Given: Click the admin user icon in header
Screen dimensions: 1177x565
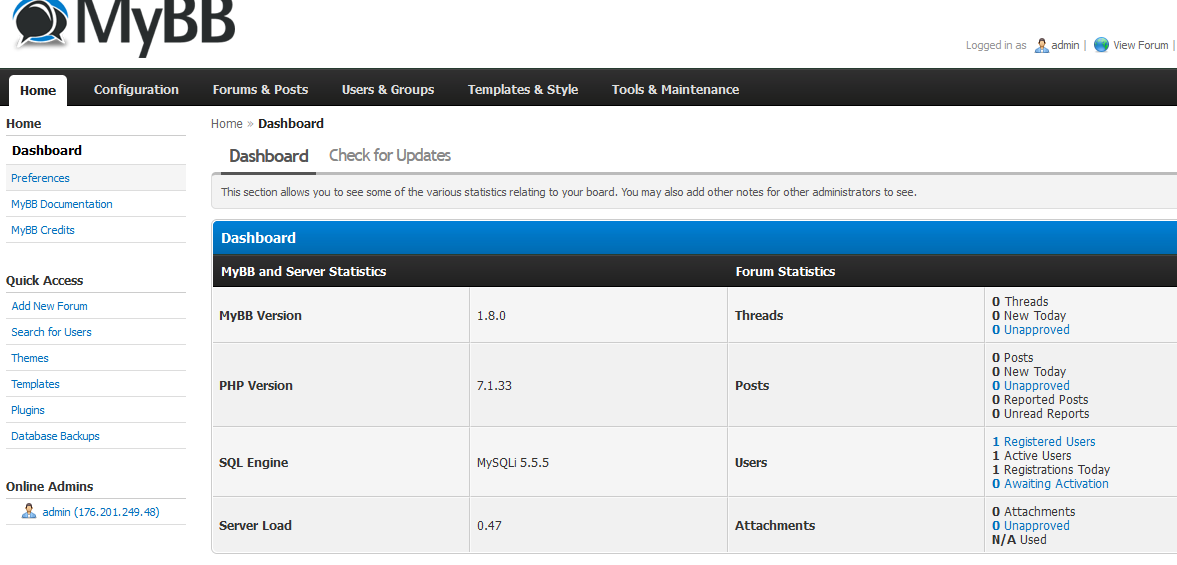Looking at the screenshot, I should click(x=1041, y=45).
